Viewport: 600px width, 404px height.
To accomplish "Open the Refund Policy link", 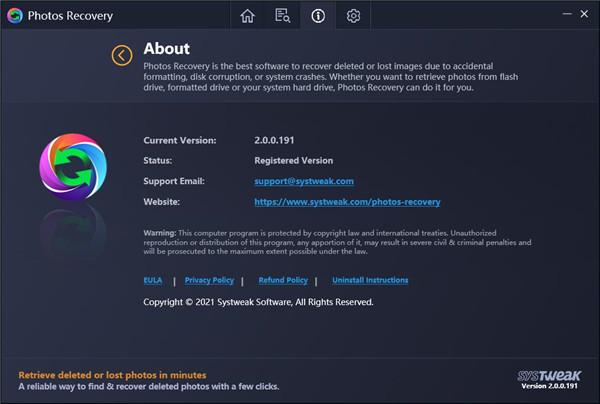I will click(282, 281).
